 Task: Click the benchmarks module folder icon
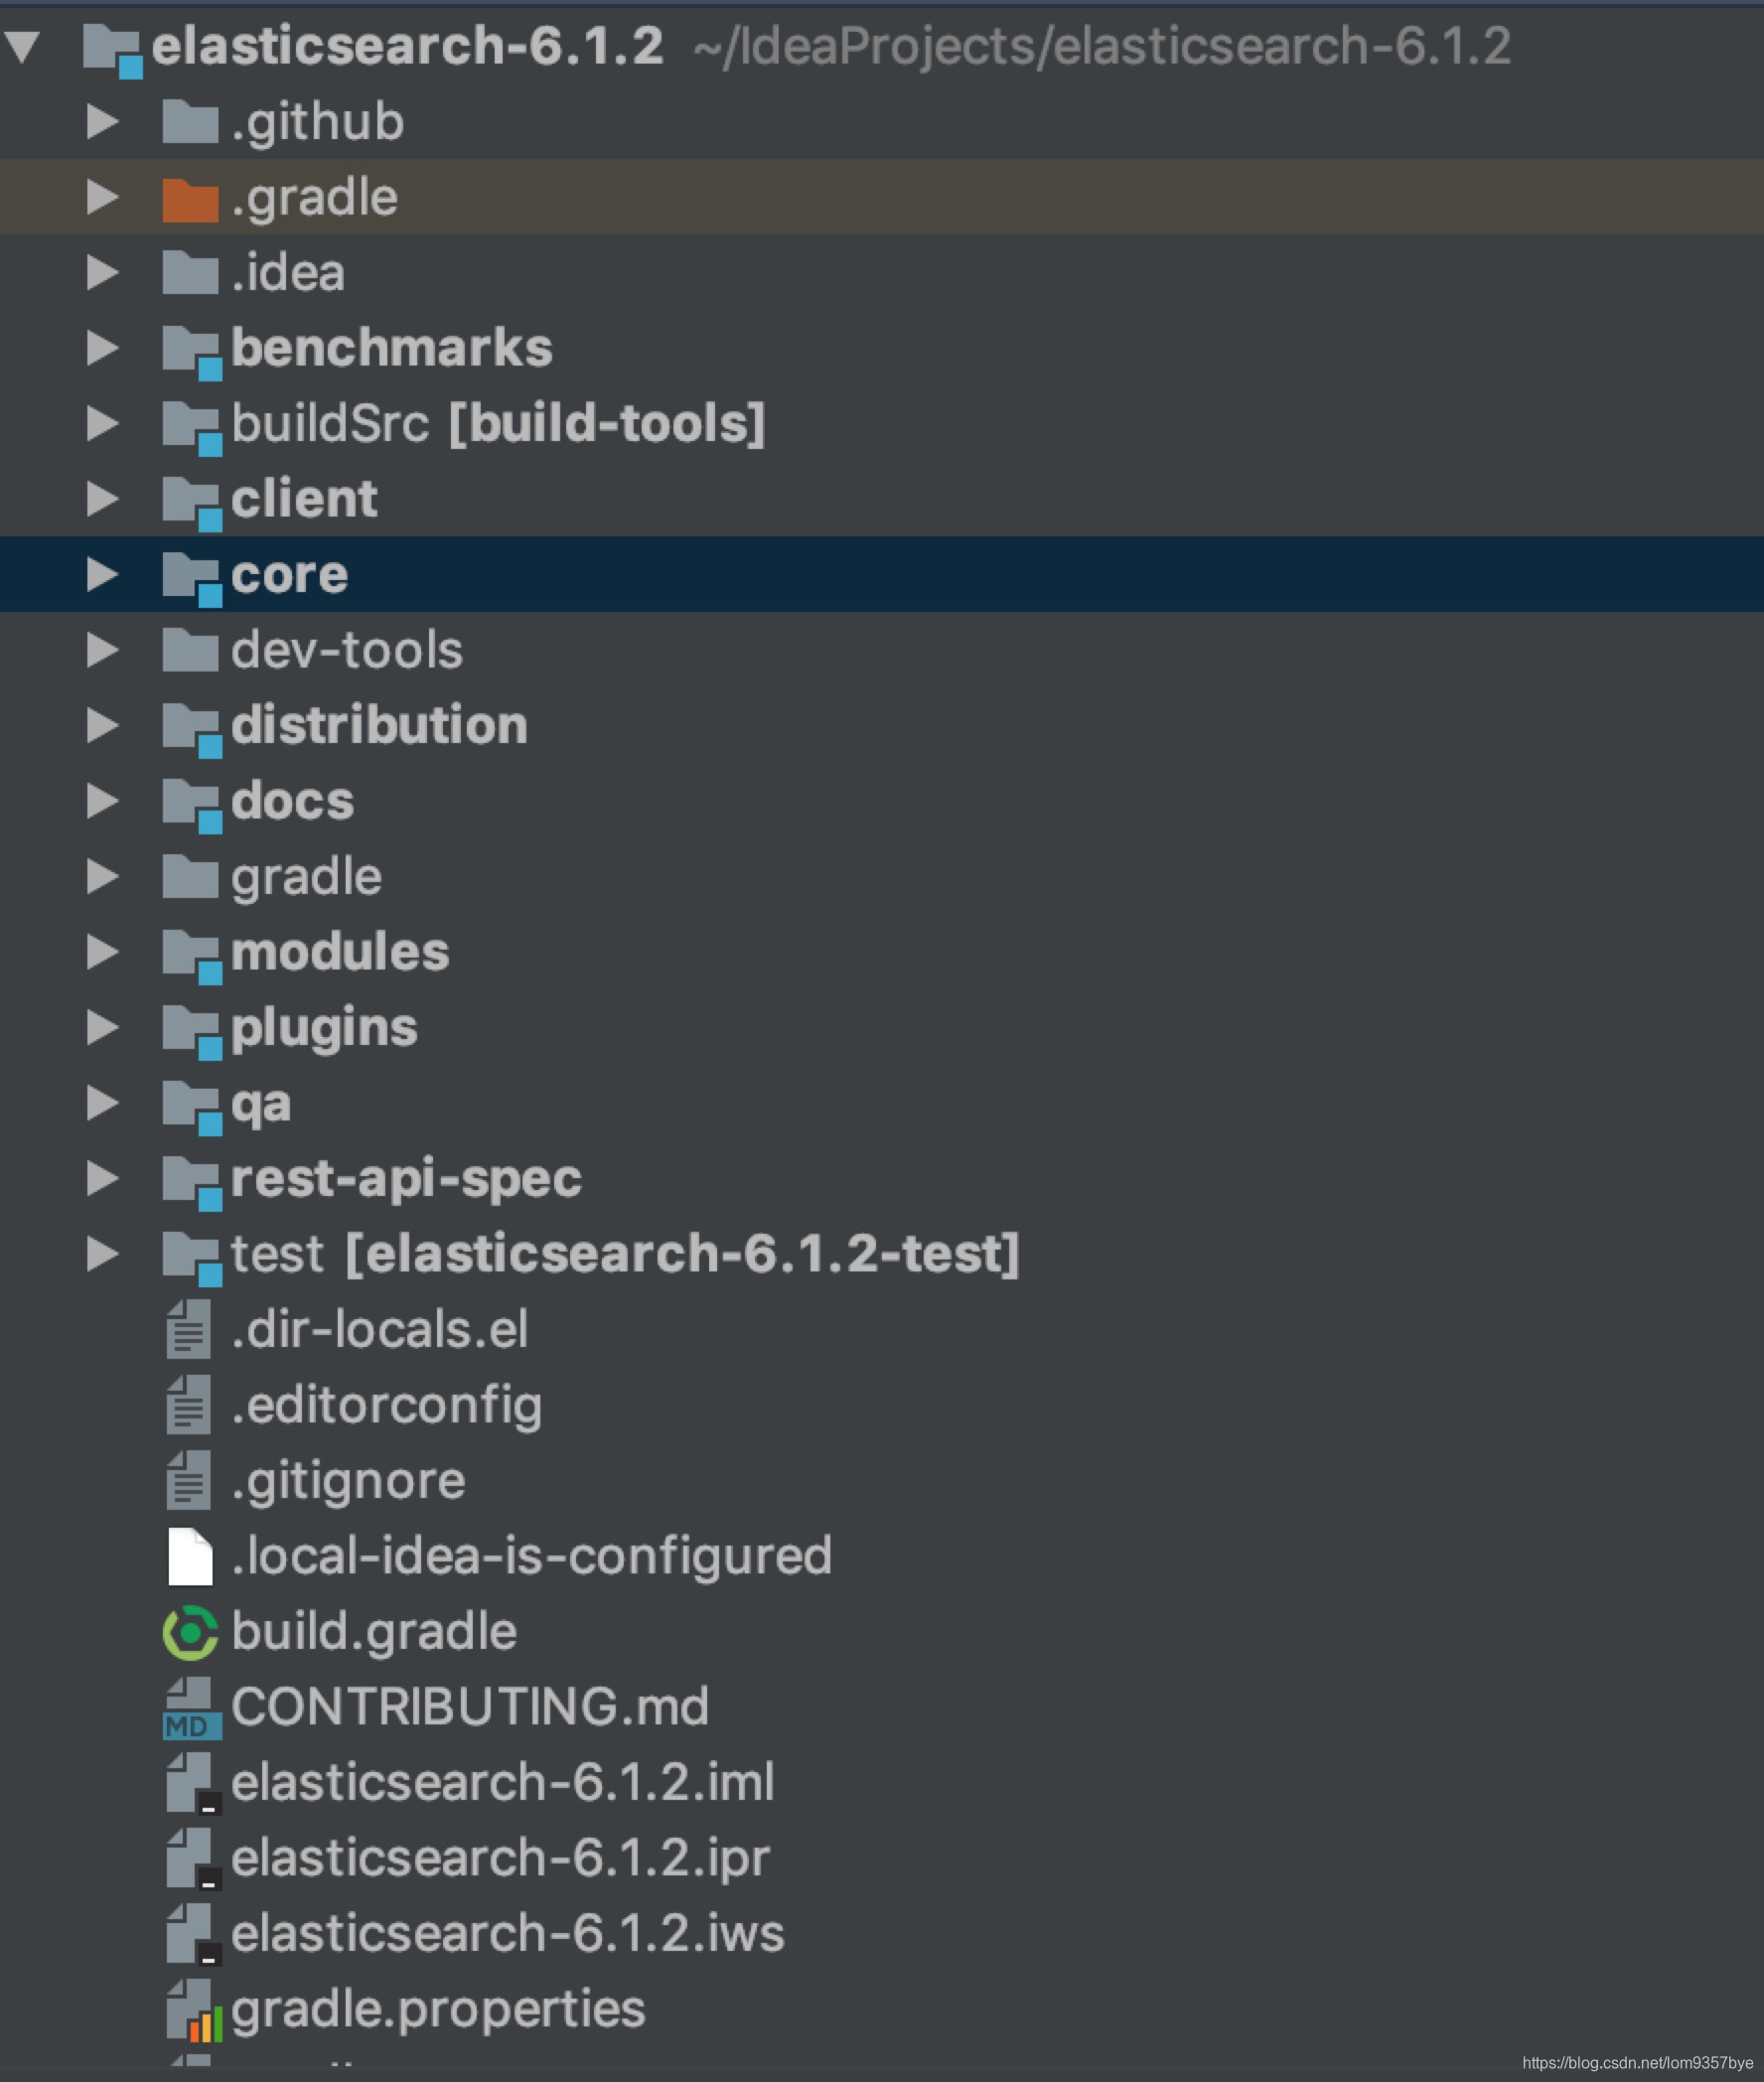click(x=192, y=353)
